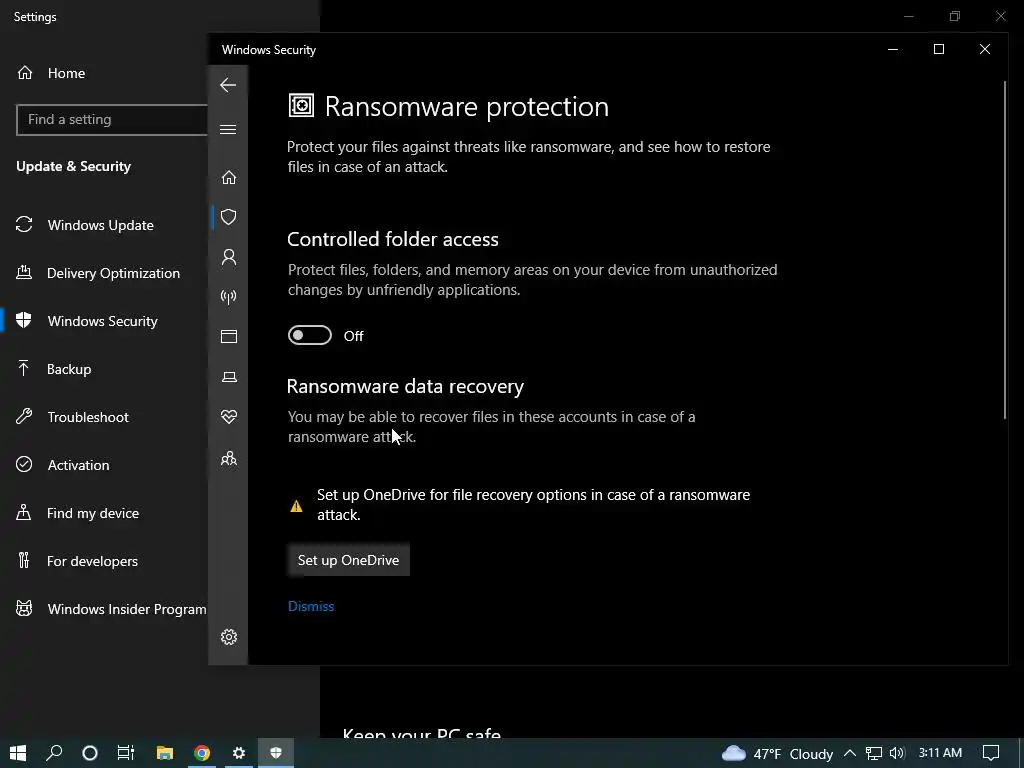The height and width of the screenshot is (768, 1024).
Task: Select the Virus & threat protection shield icon
Action: click(x=229, y=217)
